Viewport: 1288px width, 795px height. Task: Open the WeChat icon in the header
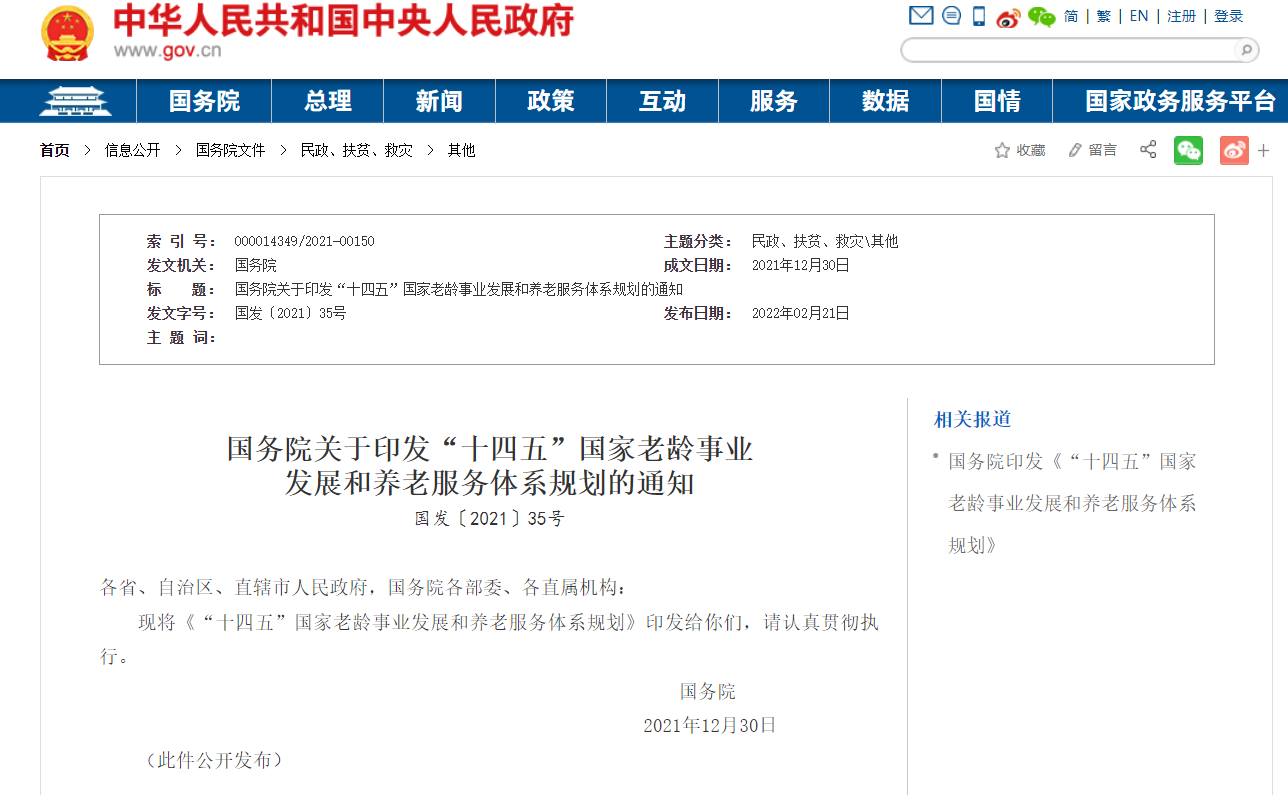click(1041, 17)
